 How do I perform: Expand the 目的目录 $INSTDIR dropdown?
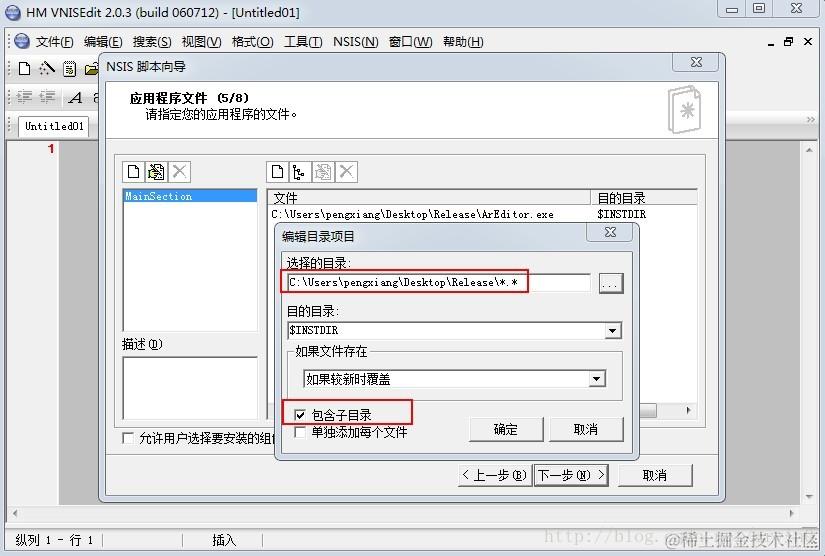point(612,331)
